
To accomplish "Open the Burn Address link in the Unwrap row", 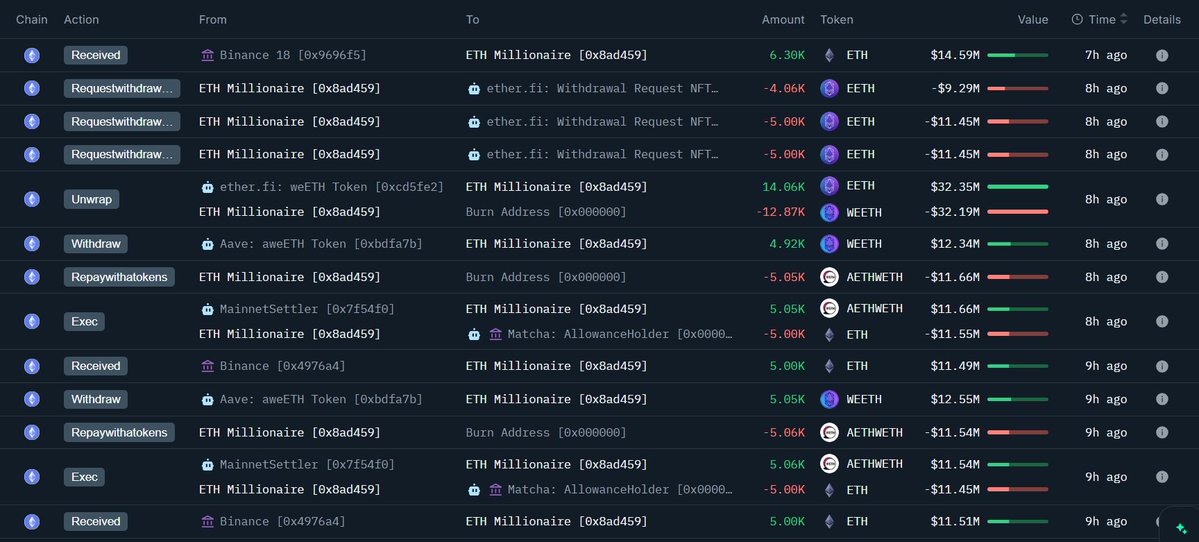I will (x=546, y=212).
